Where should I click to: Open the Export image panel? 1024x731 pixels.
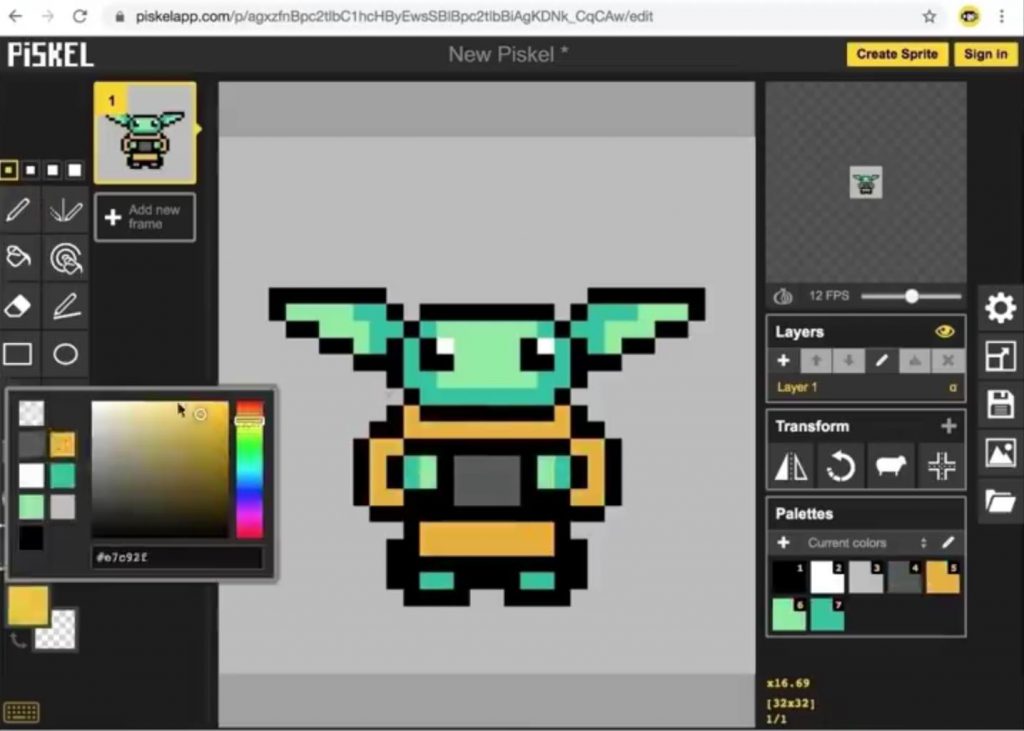click(1000, 453)
